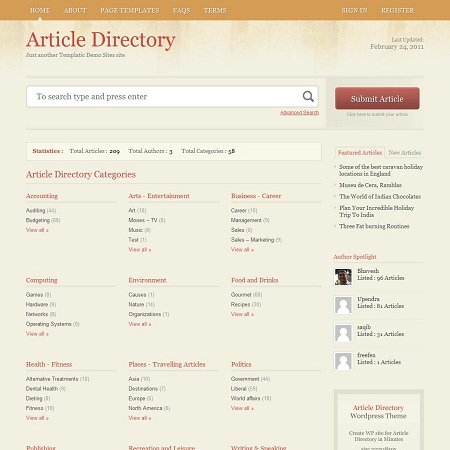Open the World affairs subcategory
Screen dimensions: 450x450
click(x=245, y=398)
